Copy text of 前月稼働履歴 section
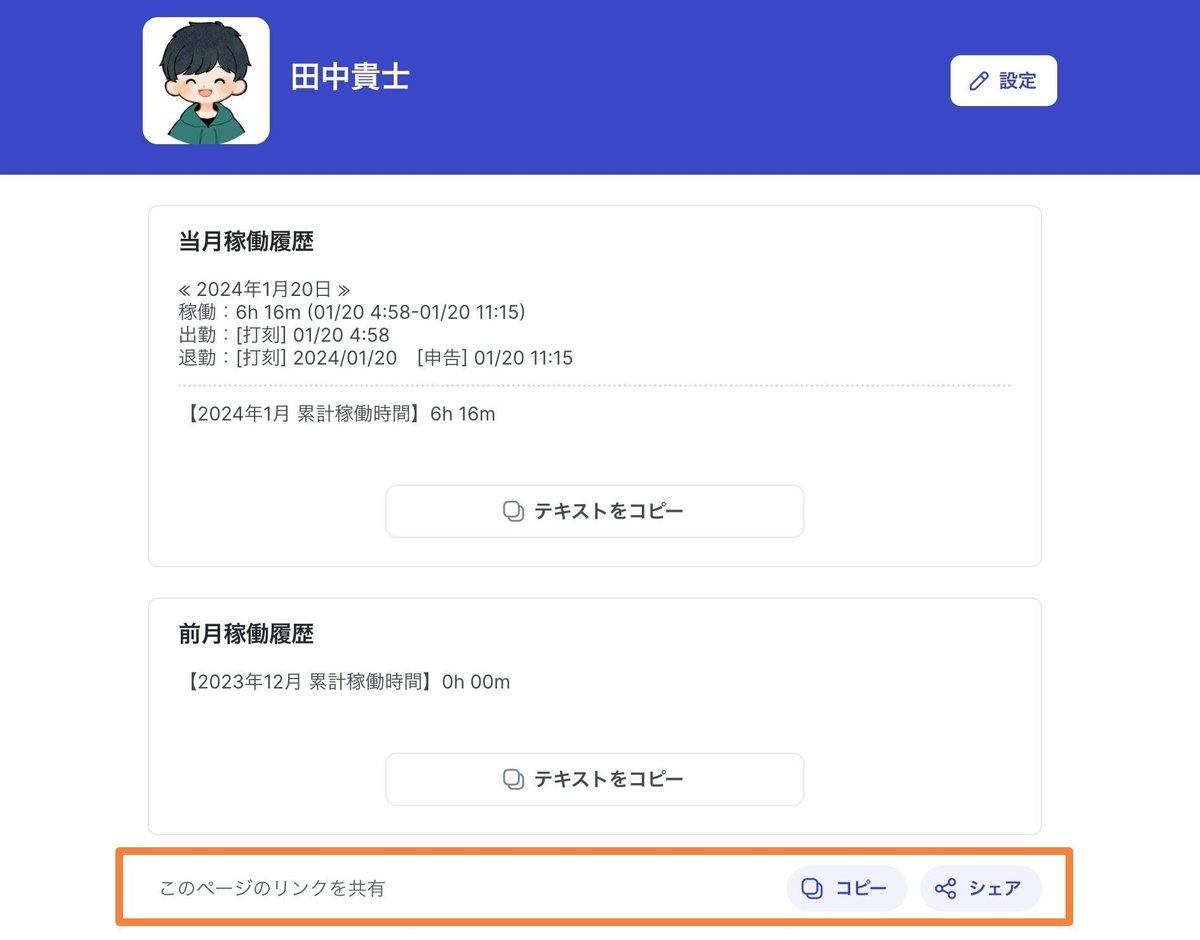Image resolution: width=1200 pixels, height=940 pixels. pyautogui.click(x=594, y=779)
